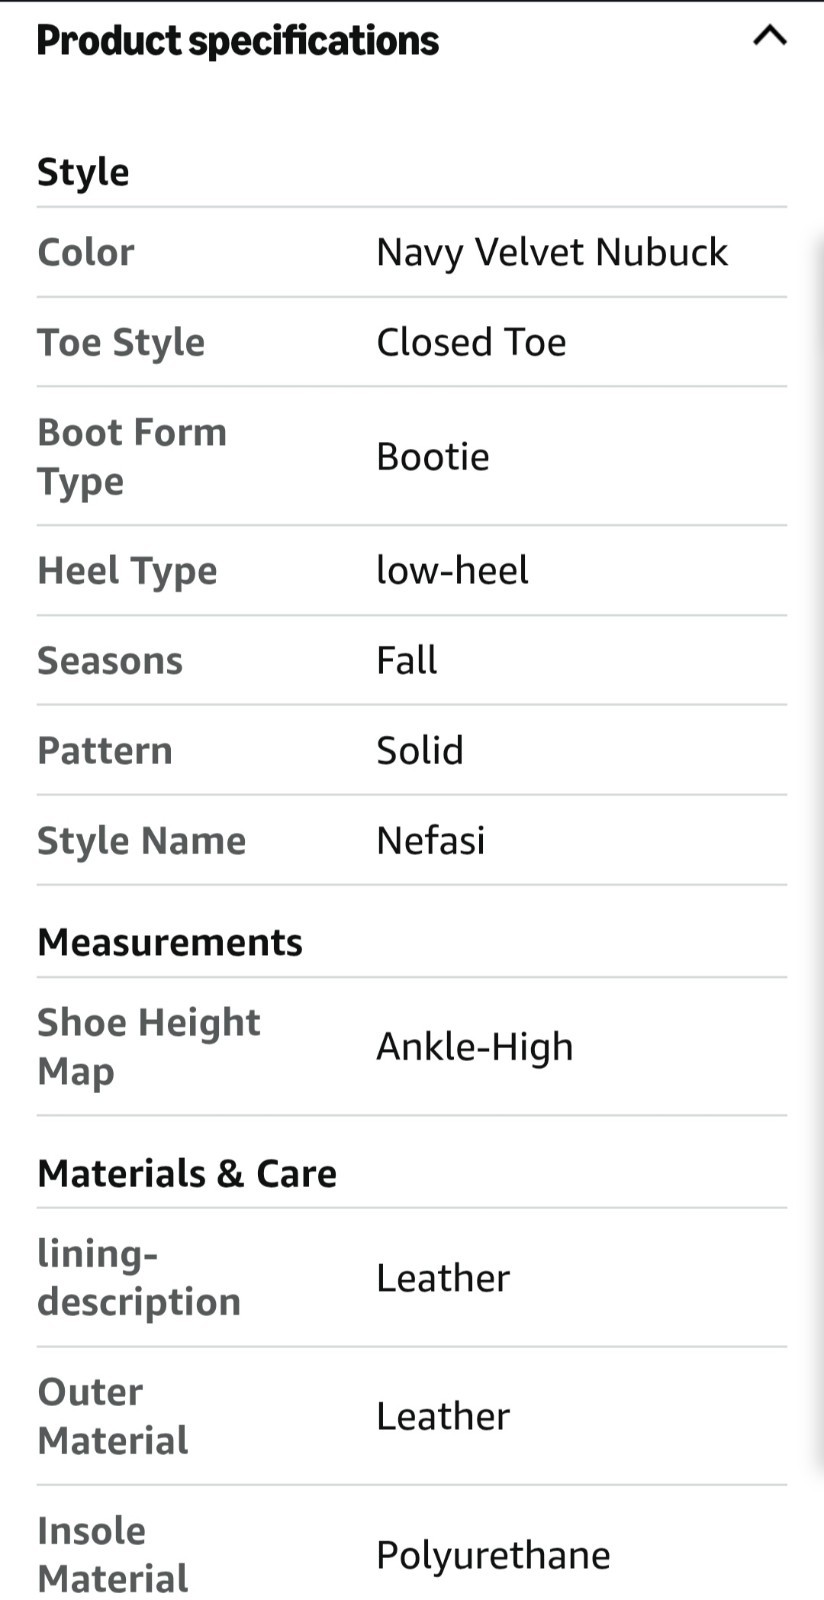The height and width of the screenshot is (1600, 824).
Task: Click the Heel Type label
Action: point(127,571)
